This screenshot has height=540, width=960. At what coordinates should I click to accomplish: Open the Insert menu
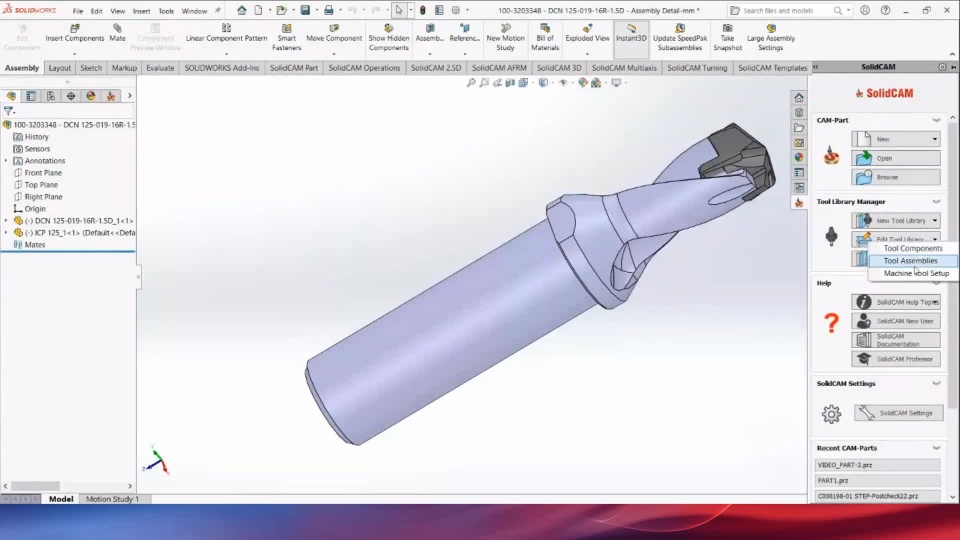tap(141, 11)
